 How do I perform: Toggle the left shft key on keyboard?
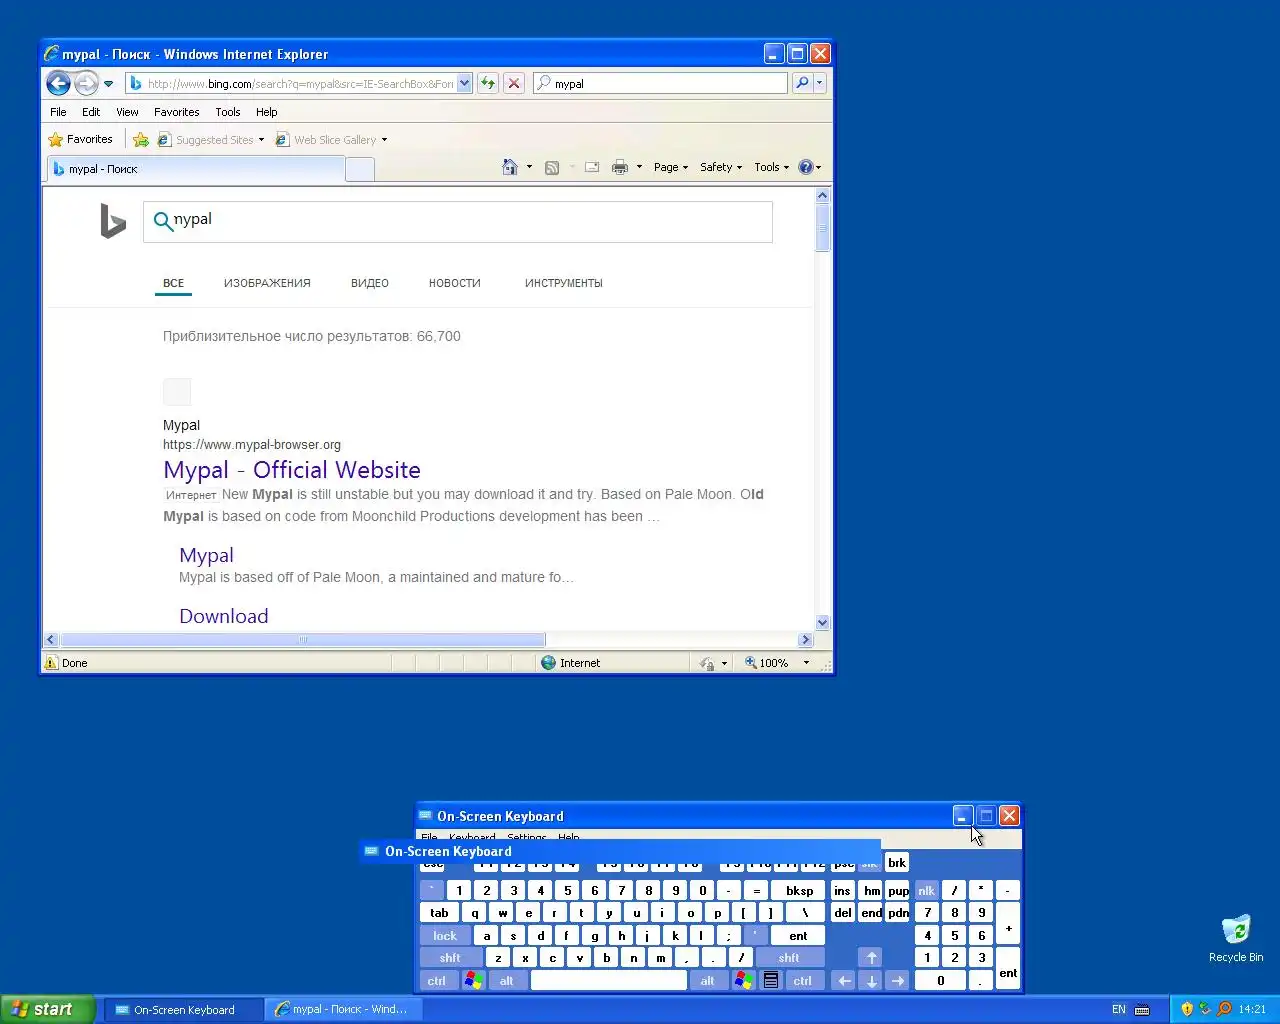click(450, 958)
